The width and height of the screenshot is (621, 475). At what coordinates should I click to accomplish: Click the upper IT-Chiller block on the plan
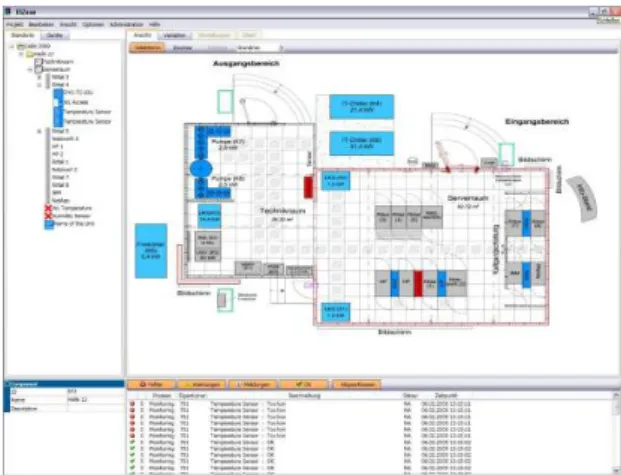coord(361,106)
